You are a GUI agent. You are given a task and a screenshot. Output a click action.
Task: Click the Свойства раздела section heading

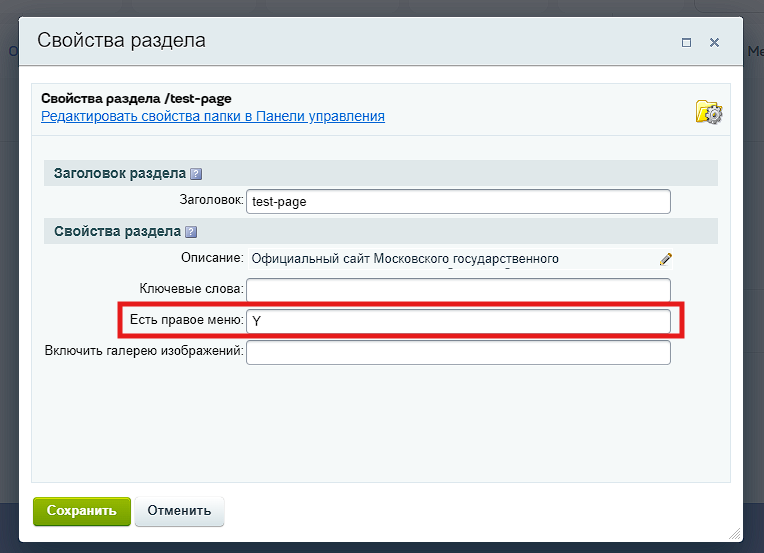coord(117,231)
